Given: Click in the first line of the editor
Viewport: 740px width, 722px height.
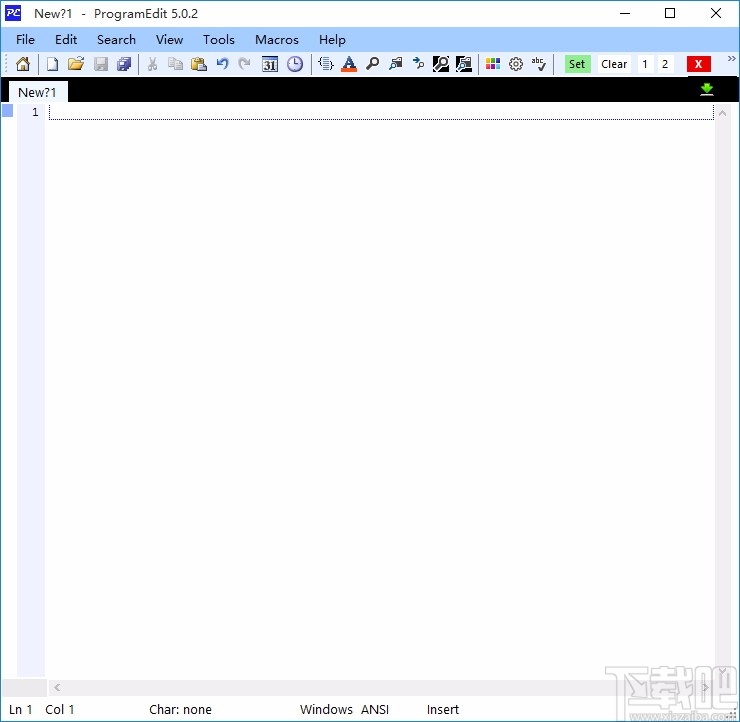Looking at the screenshot, I should click(381, 112).
